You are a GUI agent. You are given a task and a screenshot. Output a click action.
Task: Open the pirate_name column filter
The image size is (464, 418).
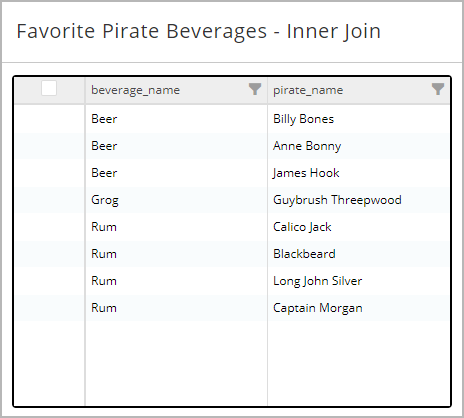[438, 89]
